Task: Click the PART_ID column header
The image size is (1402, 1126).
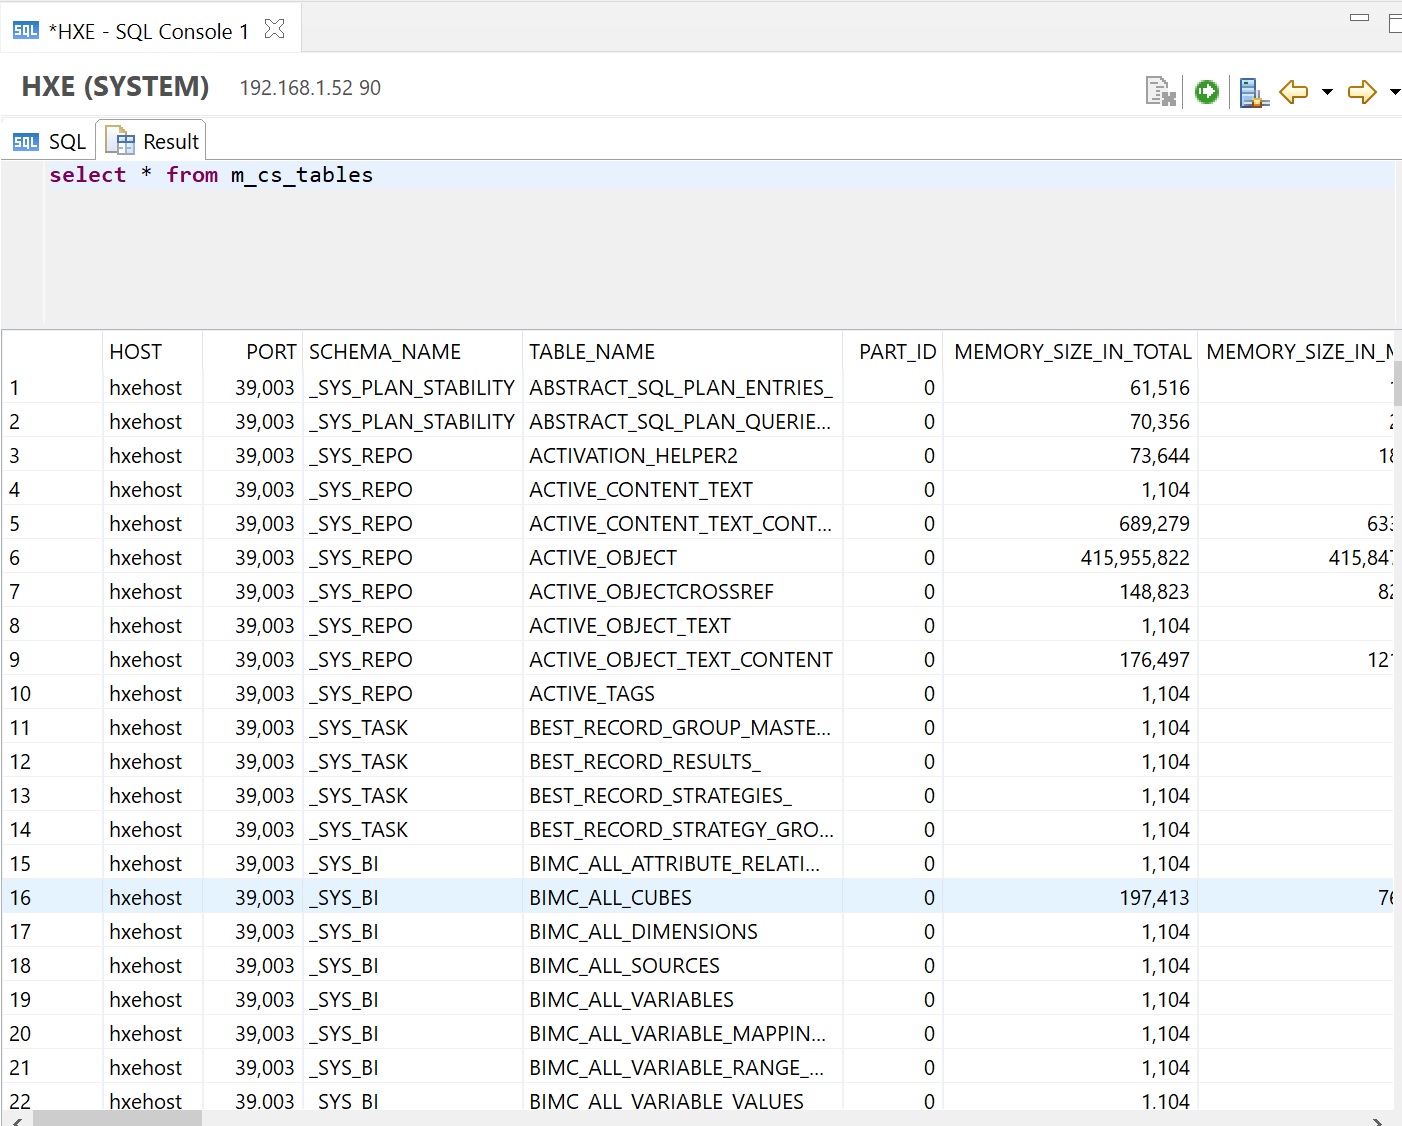Action: pyautogui.click(x=897, y=352)
